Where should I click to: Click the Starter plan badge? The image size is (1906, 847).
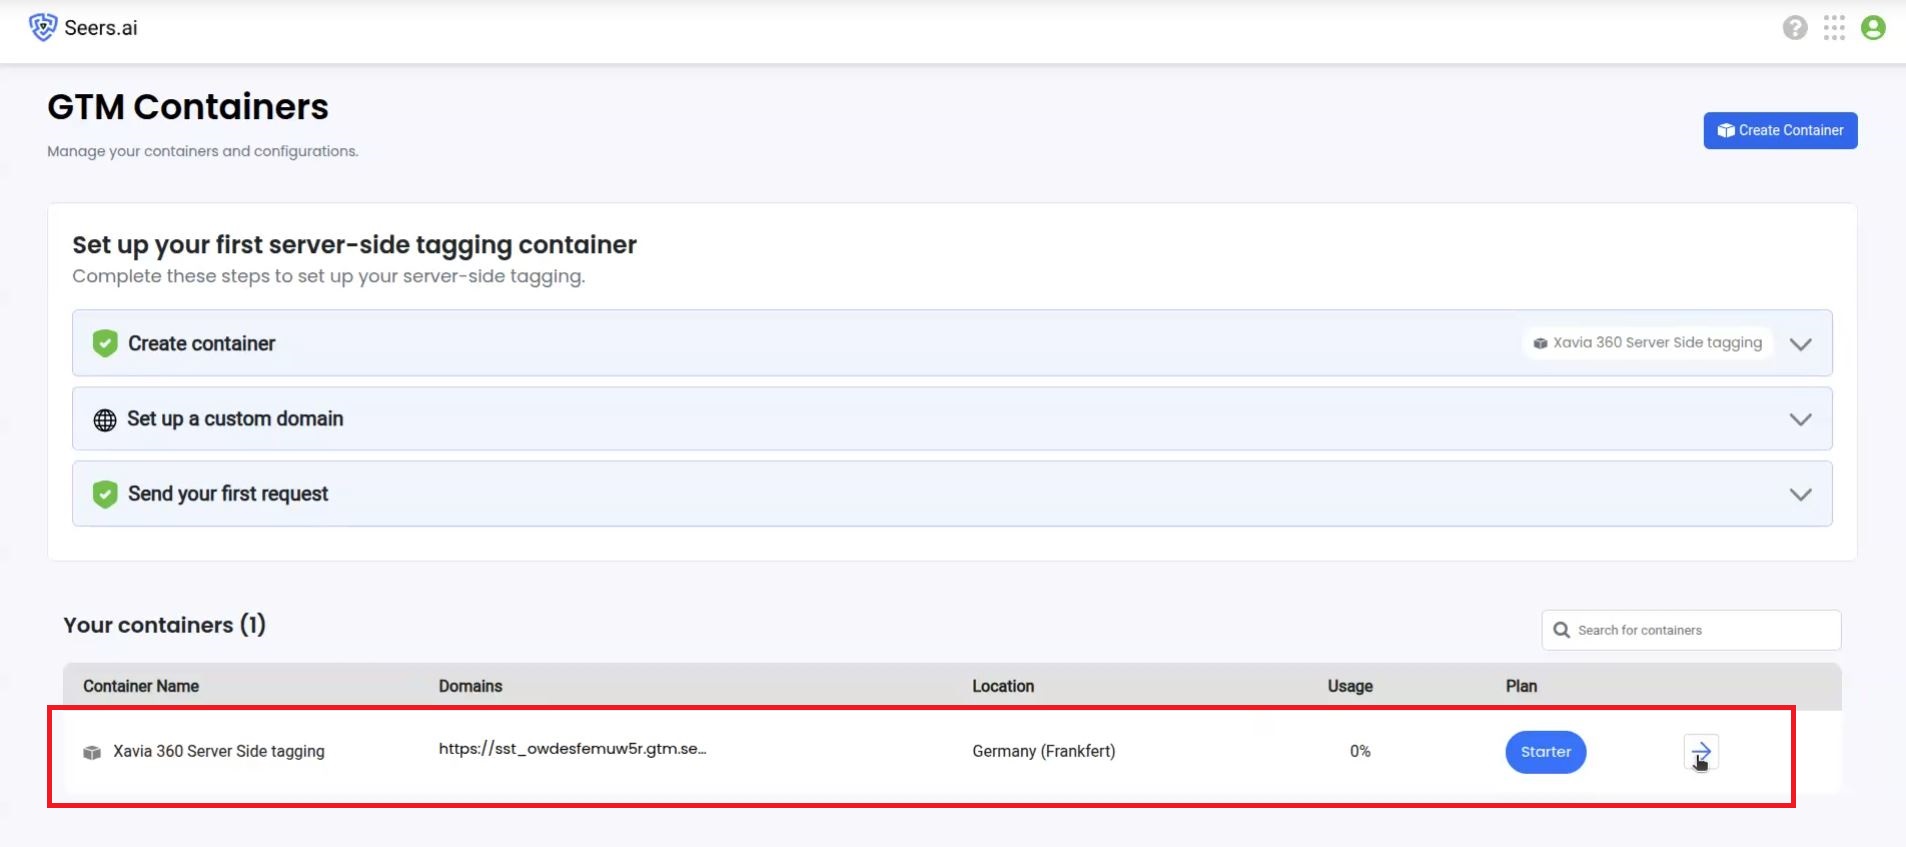pos(1545,752)
